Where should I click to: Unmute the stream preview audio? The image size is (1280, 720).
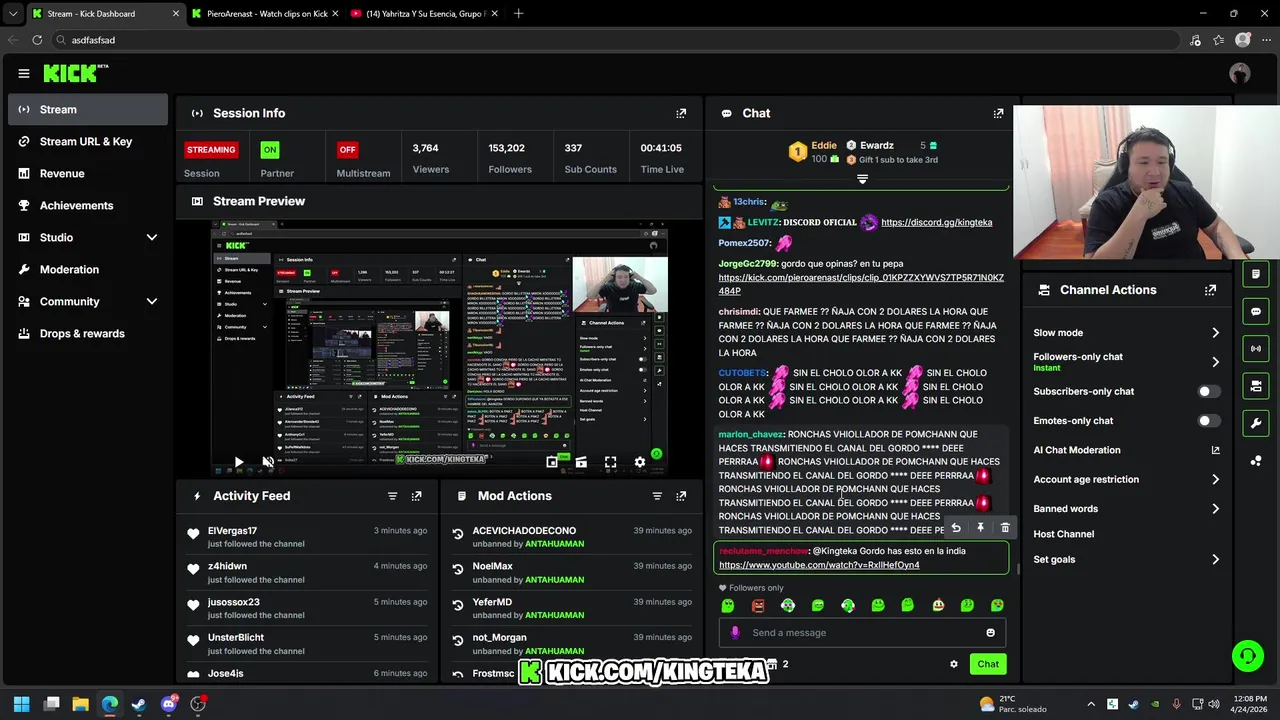pyautogui.click(x=268, y=462)
